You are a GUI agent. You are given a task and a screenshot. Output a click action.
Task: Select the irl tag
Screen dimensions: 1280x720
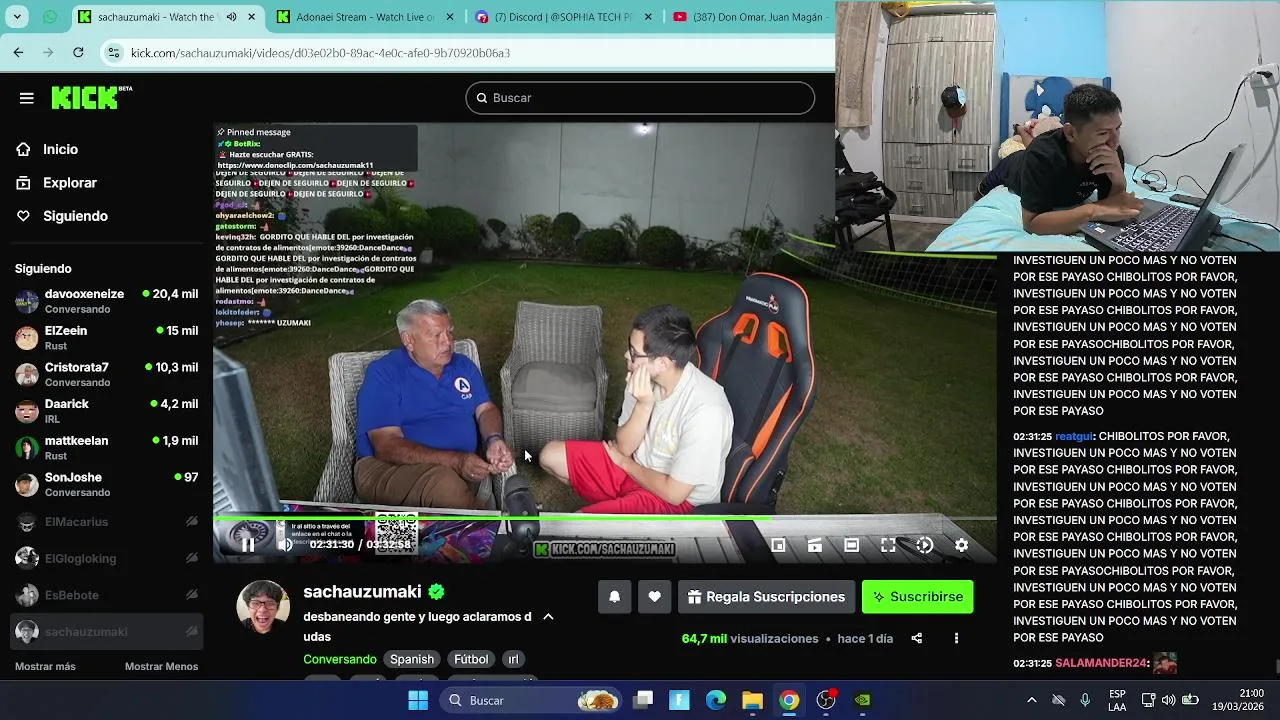[x=513, y=659]
